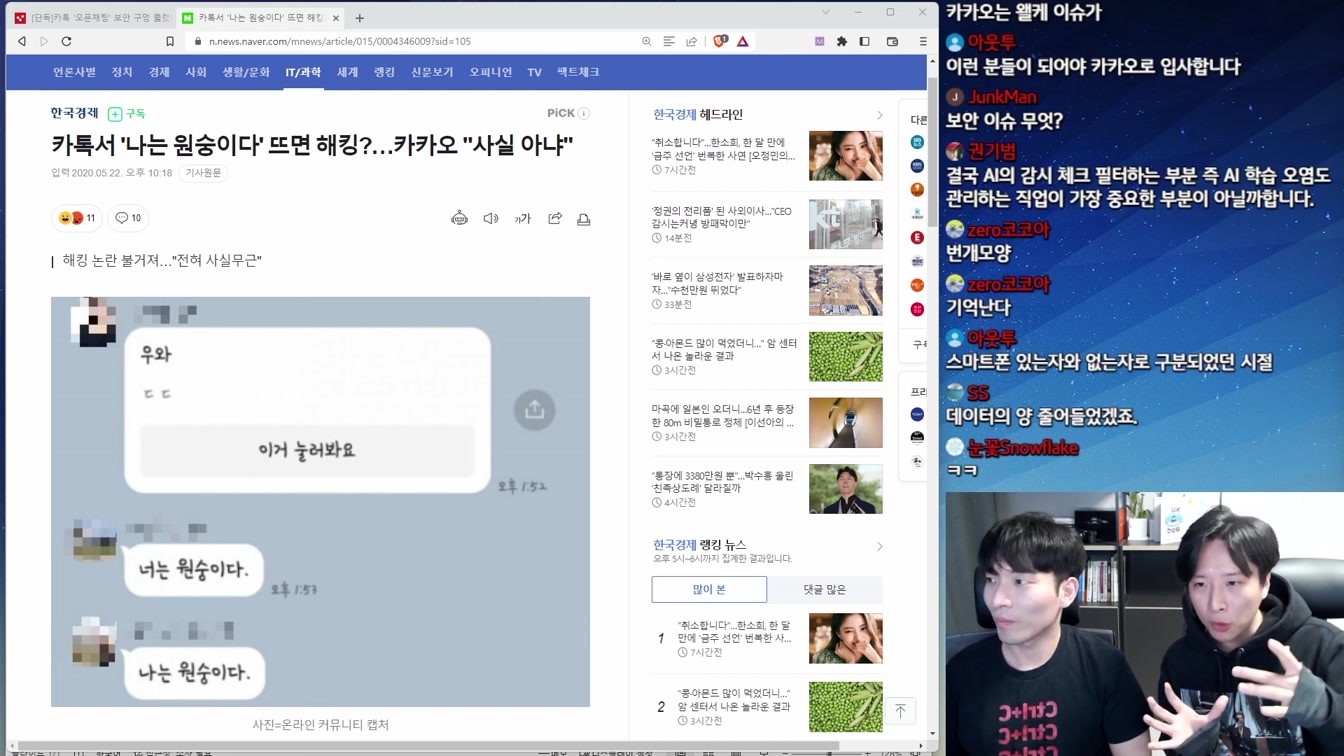
Task: Click the zoom magnifier icon in address bar
Action: coord(647,42)
